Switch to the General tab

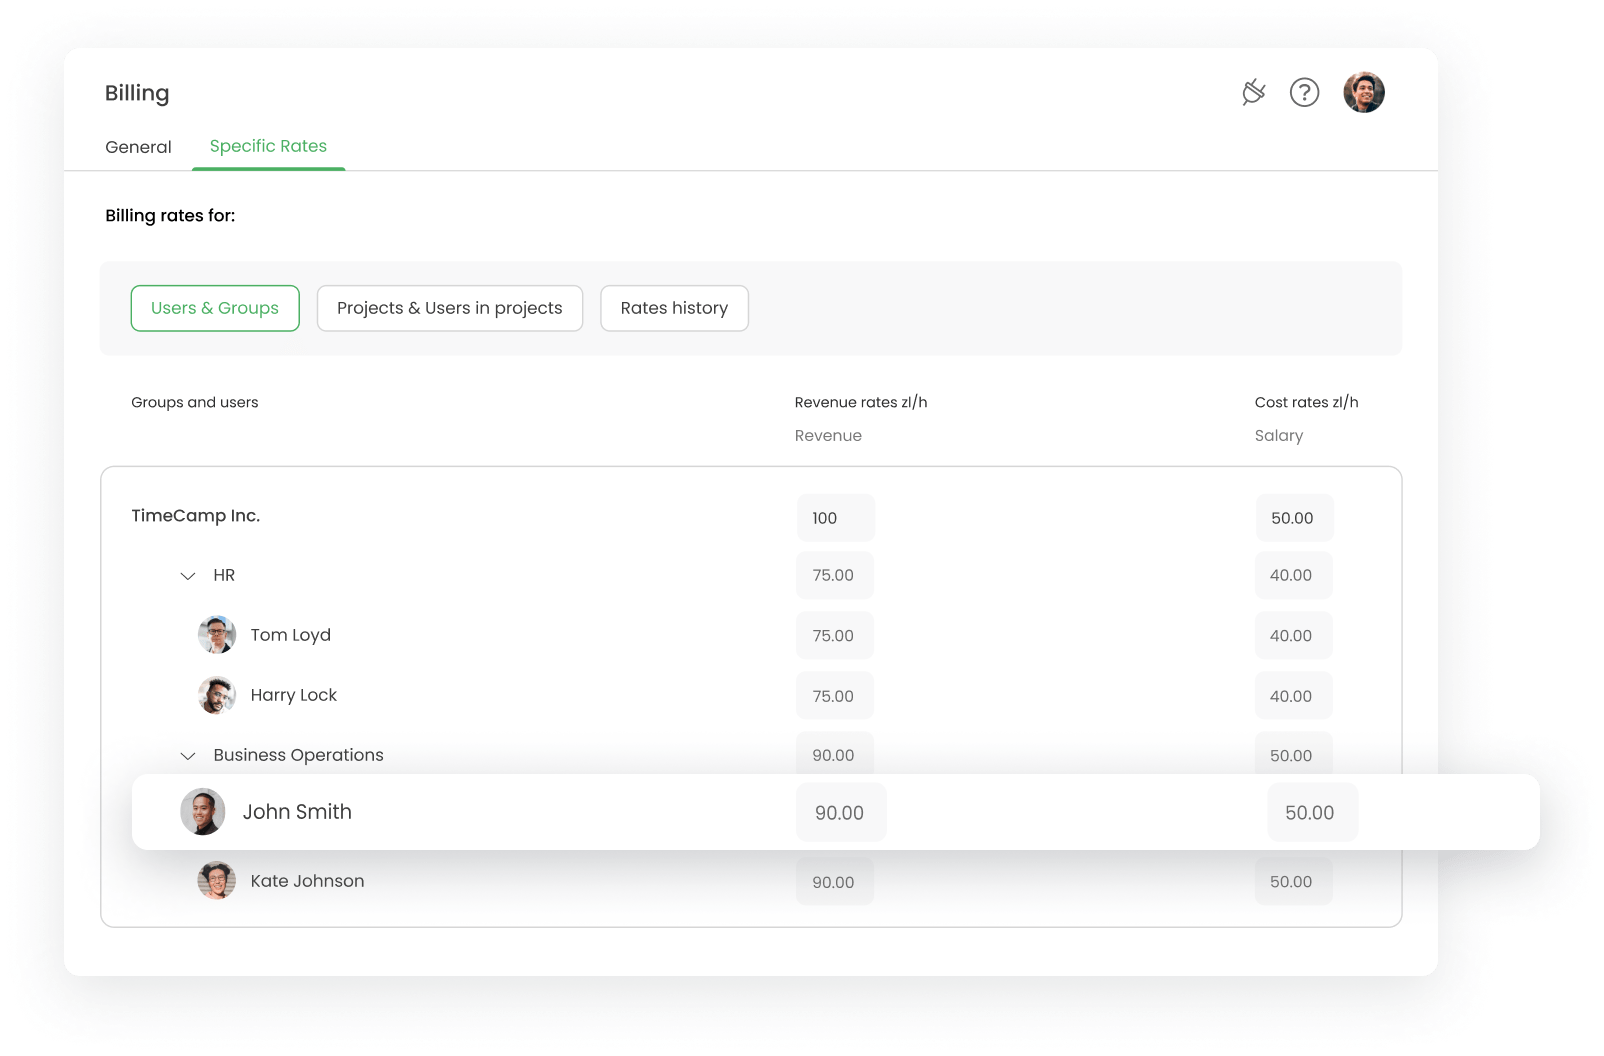[138, 147]
